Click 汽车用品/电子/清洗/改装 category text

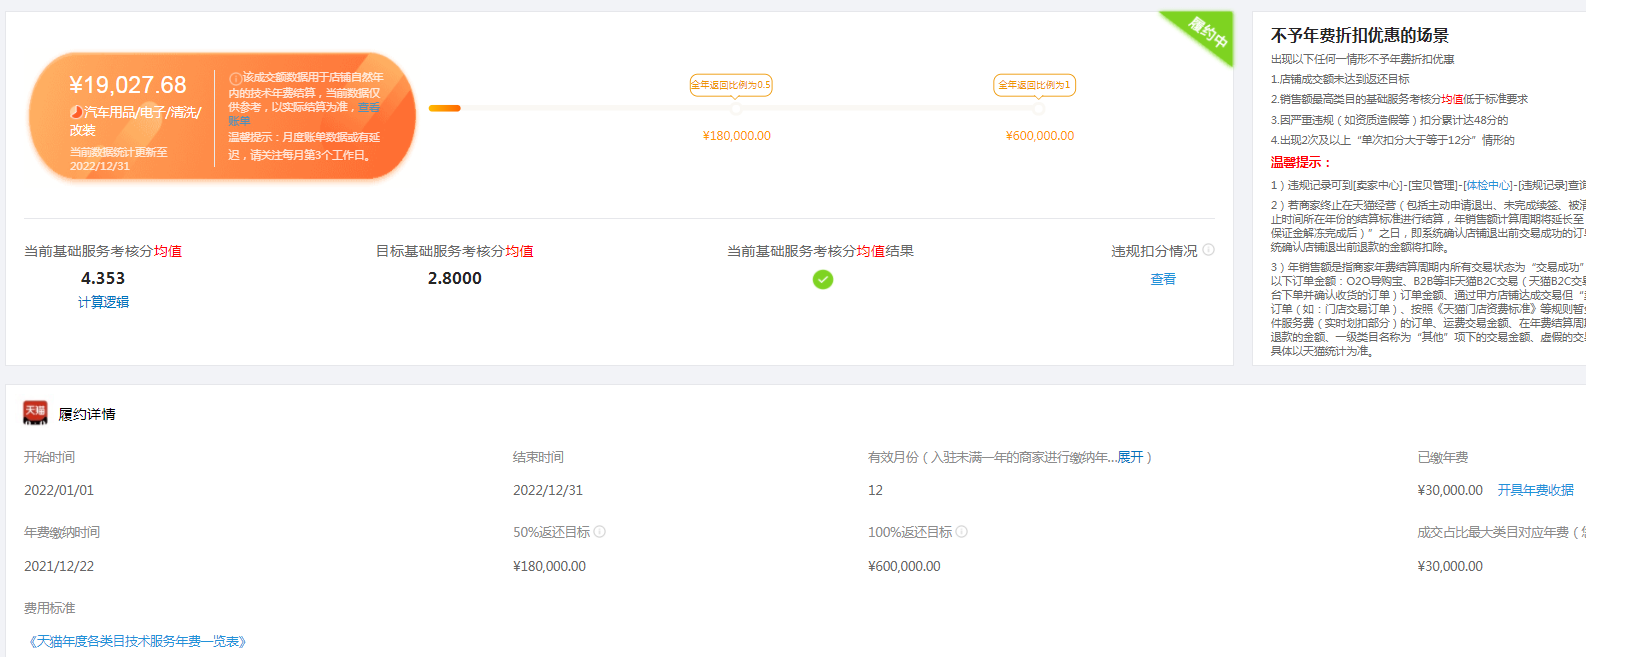136,121
